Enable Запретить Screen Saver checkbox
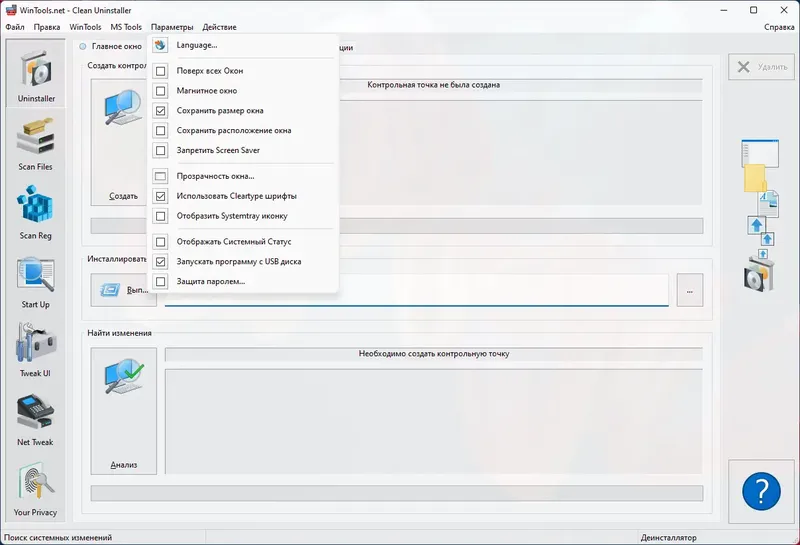800x545 pixels. pos(161,151)
